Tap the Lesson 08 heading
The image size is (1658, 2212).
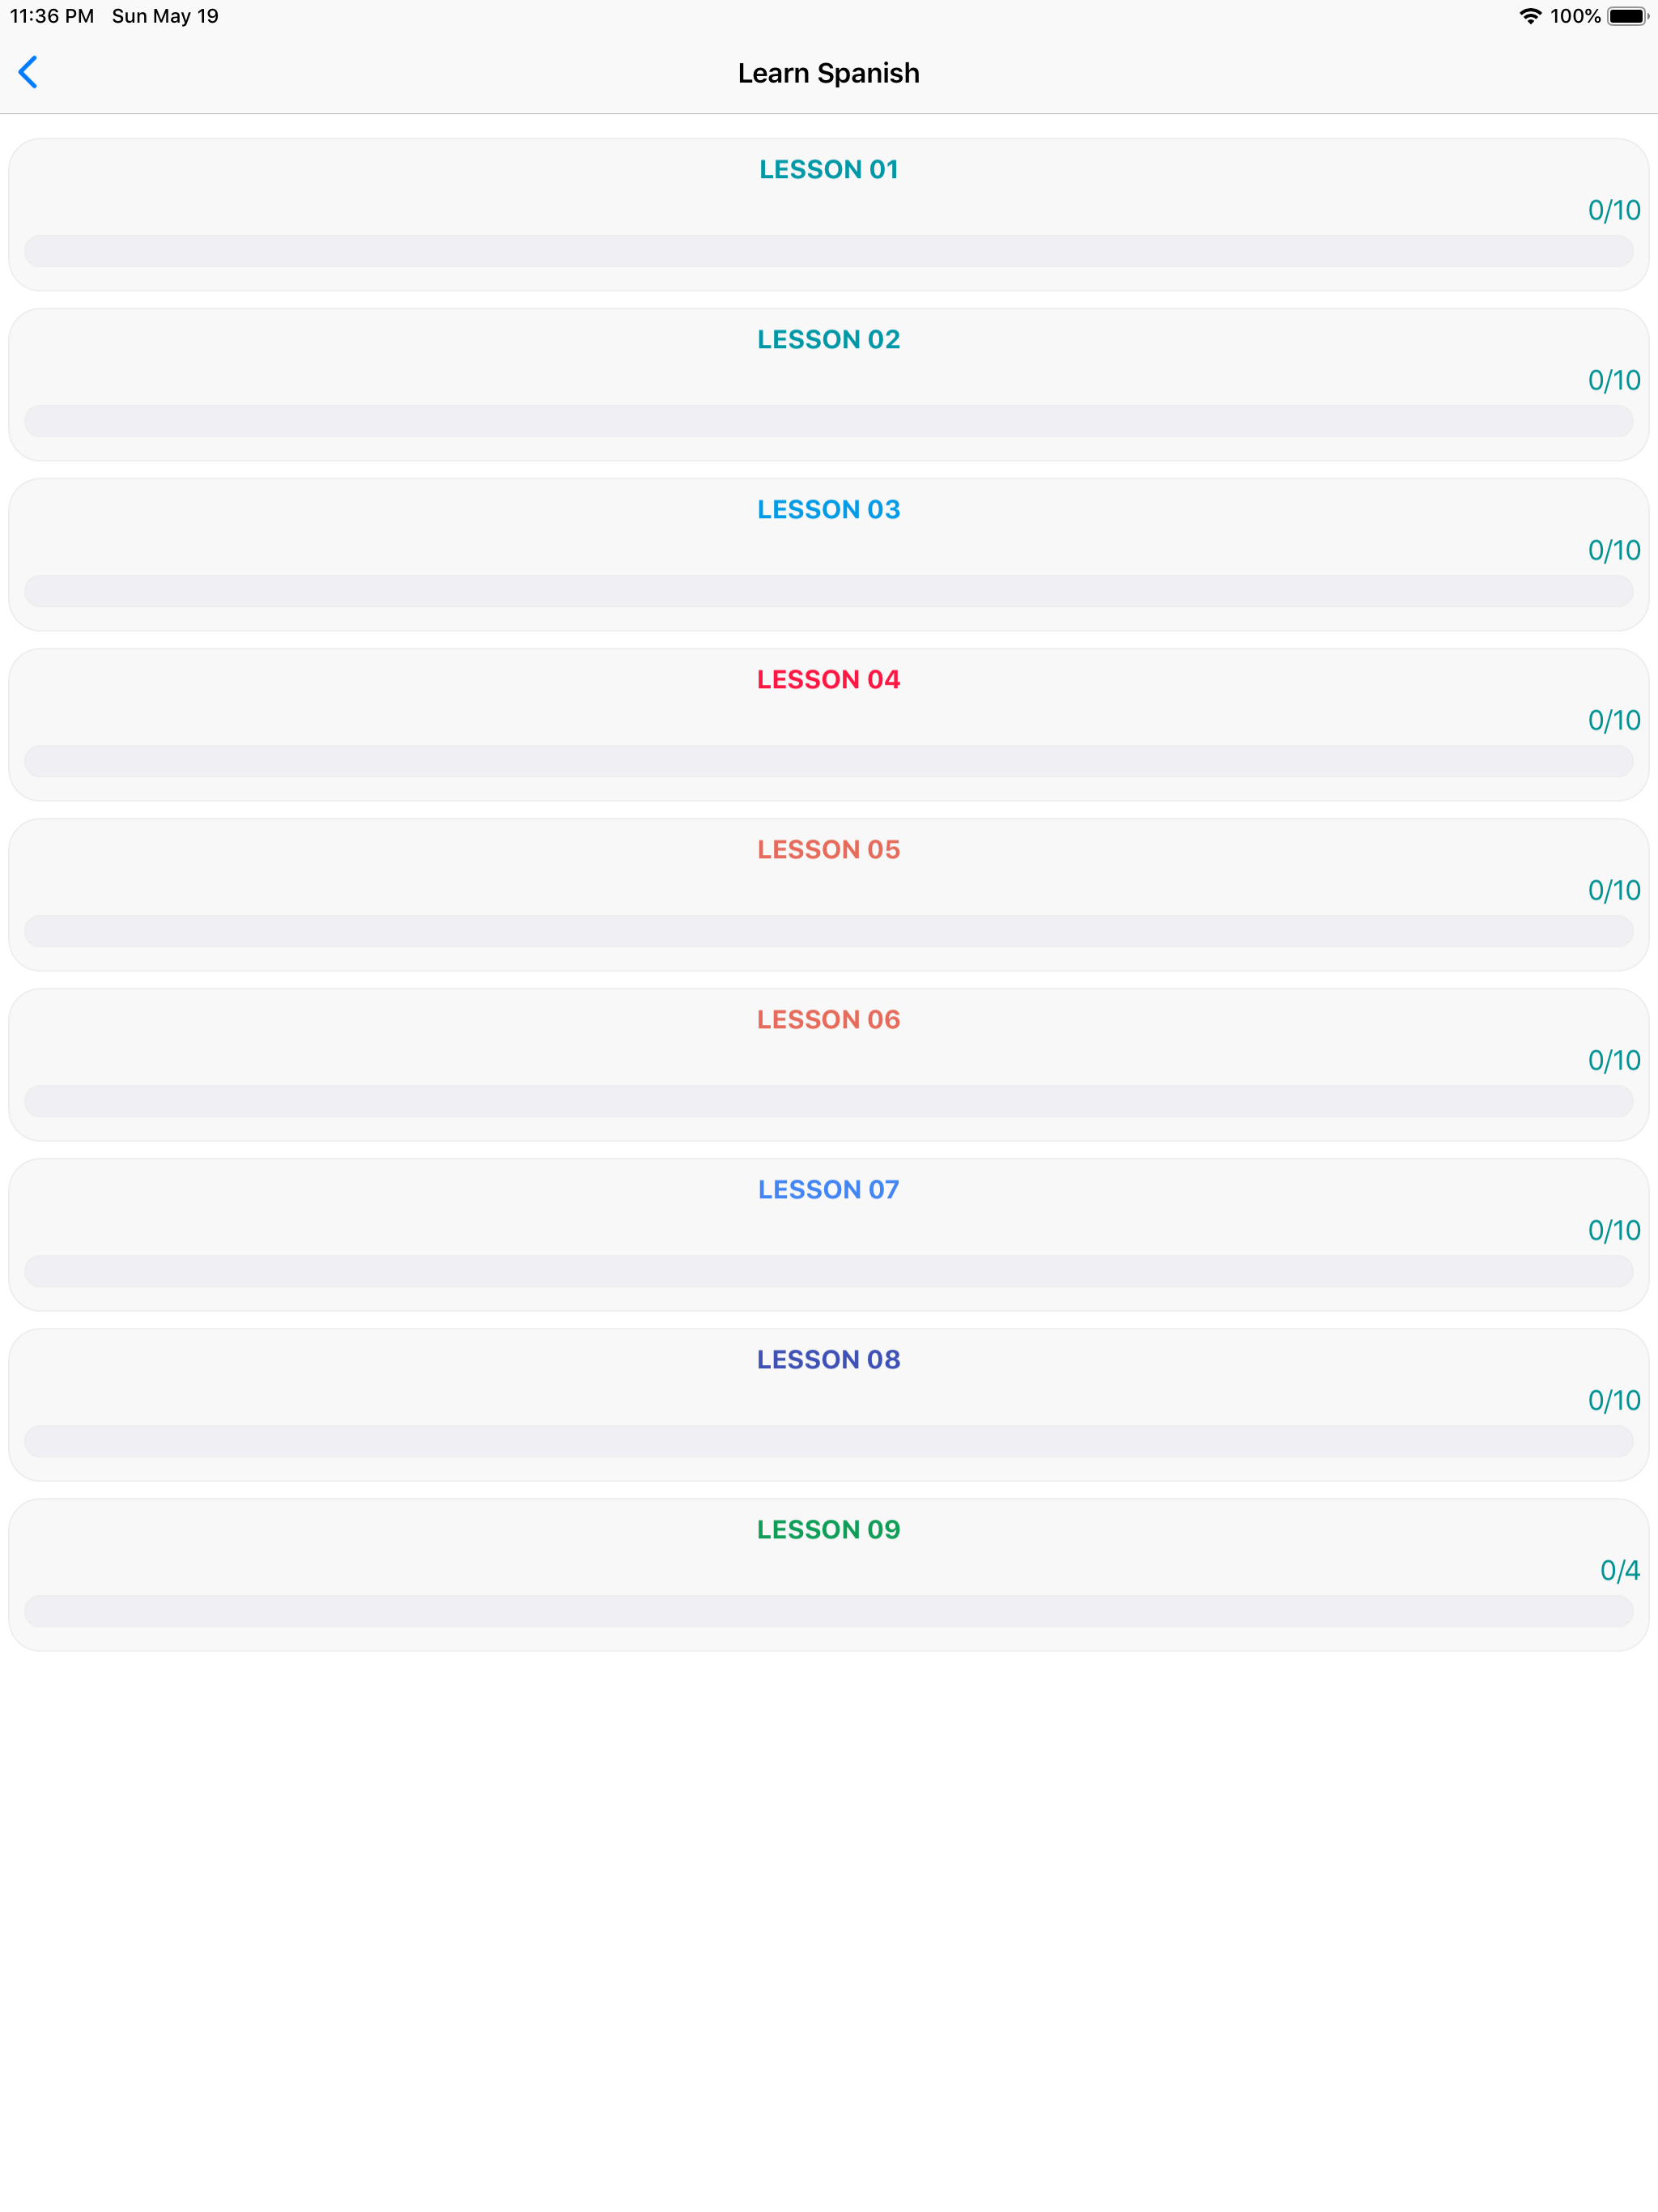[828, 1359]
